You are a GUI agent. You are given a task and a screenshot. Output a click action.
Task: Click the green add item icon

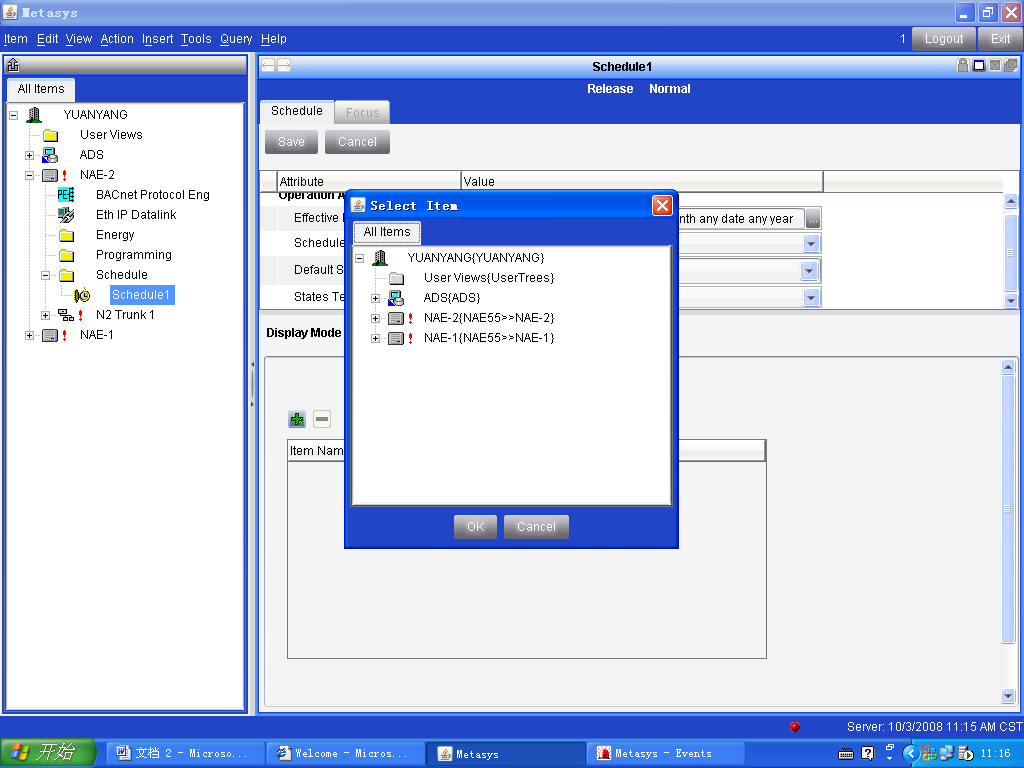(x=297, y=419)
